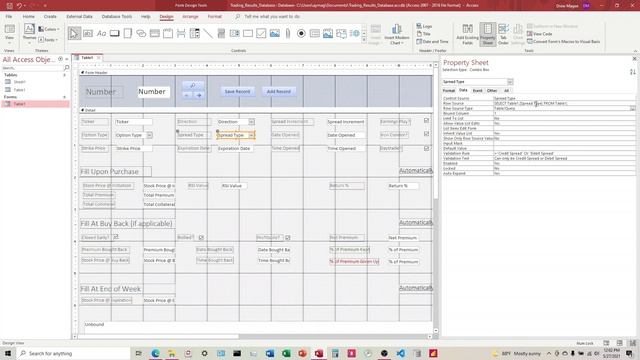This screenshot has height=360, width=640.
Task: Open the Spread Type combo box arrow
Action: click(x=251, y=135)
